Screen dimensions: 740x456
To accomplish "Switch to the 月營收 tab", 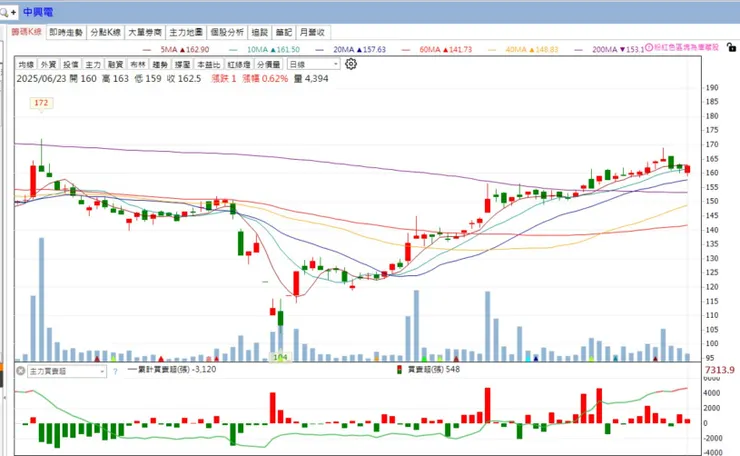I will point(312,32).
